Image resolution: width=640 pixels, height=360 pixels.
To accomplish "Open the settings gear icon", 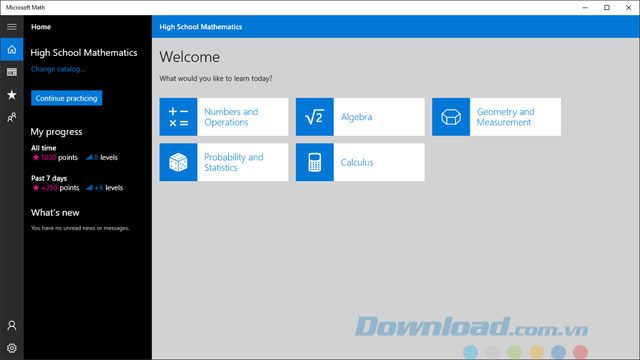I will 11,348.
